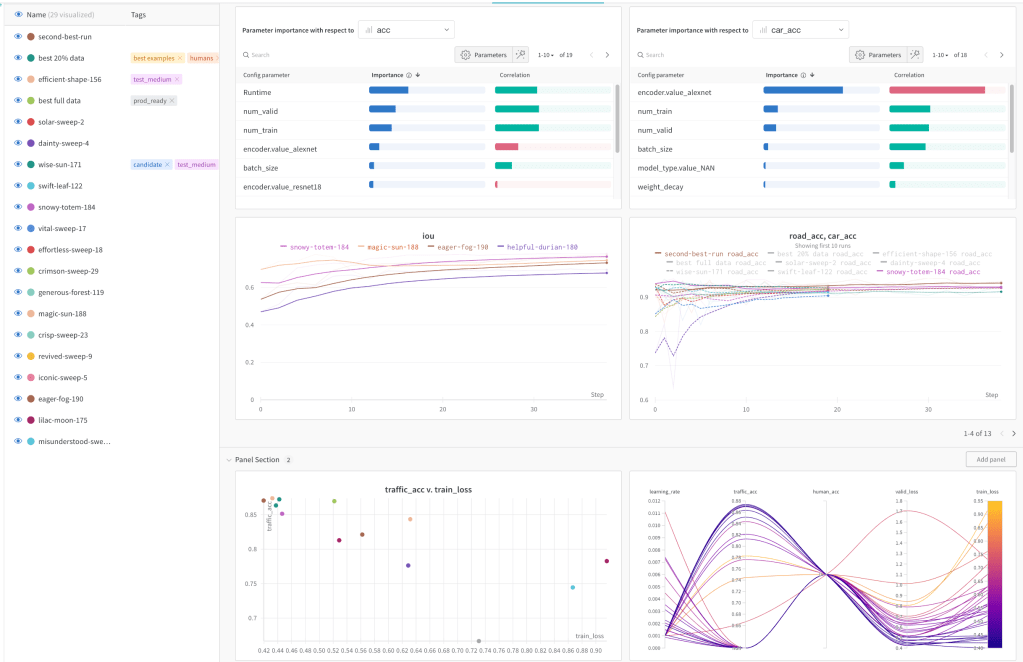Go to next page in acc importance table

[607, 55]
